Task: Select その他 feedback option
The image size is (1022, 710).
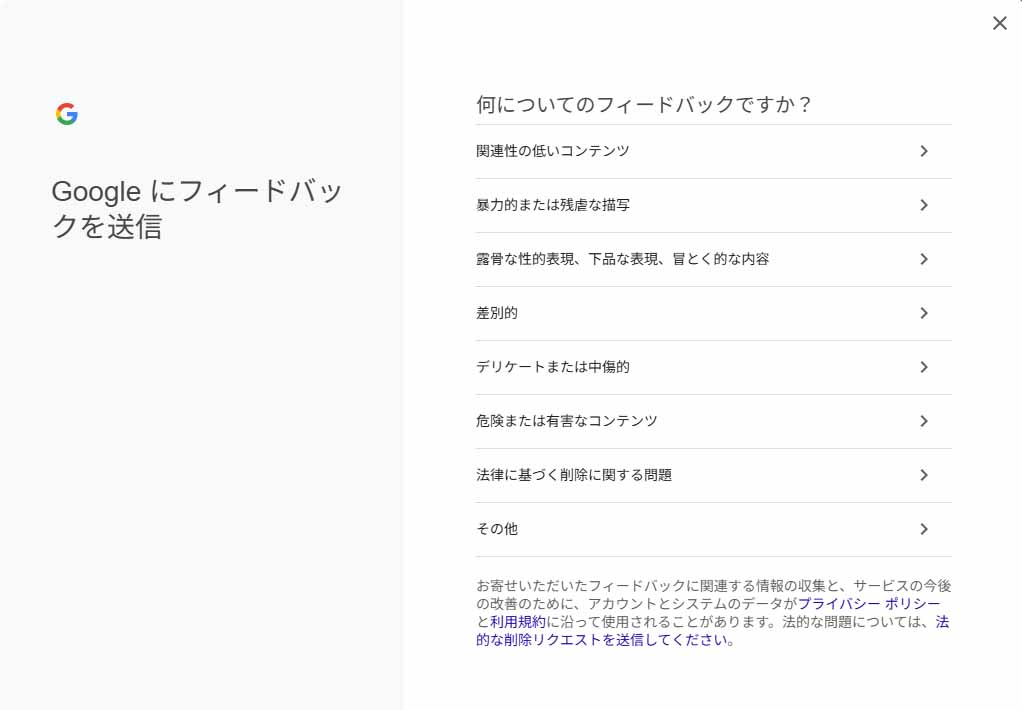Action: click(714, 529)
